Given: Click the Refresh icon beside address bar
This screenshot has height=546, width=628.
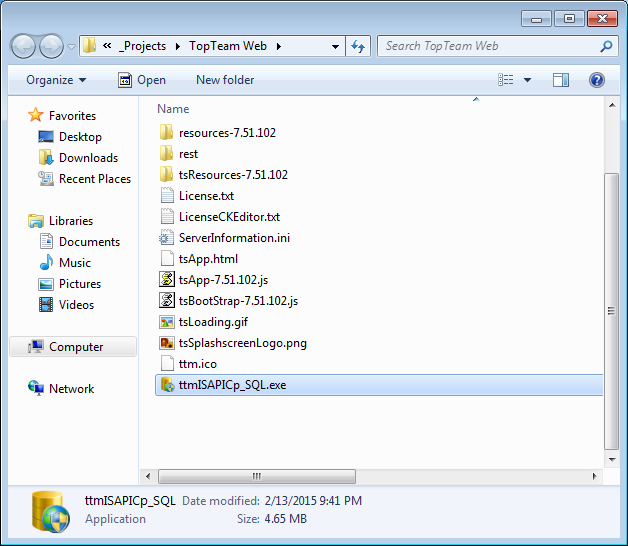Looking at the screenshot, I should (x=359, y=46).
